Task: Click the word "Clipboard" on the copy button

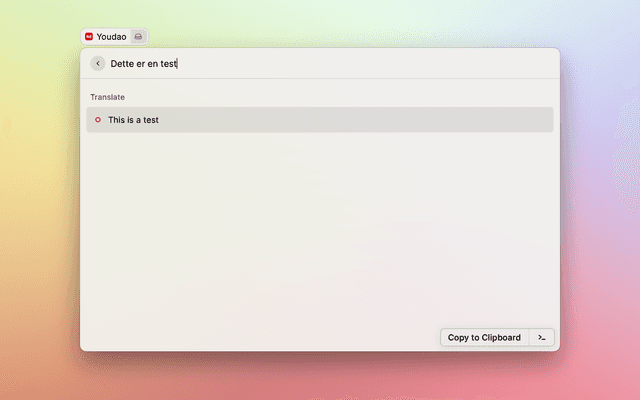Action: click(501, 338)
